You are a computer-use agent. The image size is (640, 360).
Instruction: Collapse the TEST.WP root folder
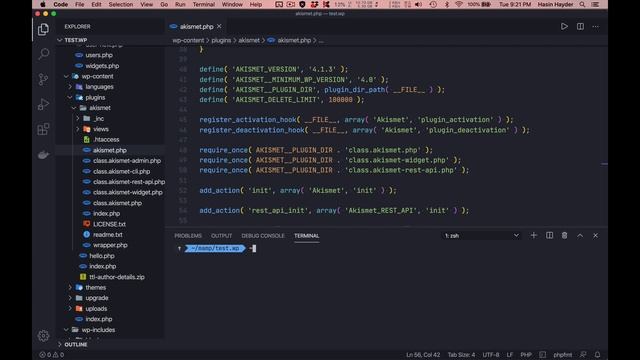60,40
